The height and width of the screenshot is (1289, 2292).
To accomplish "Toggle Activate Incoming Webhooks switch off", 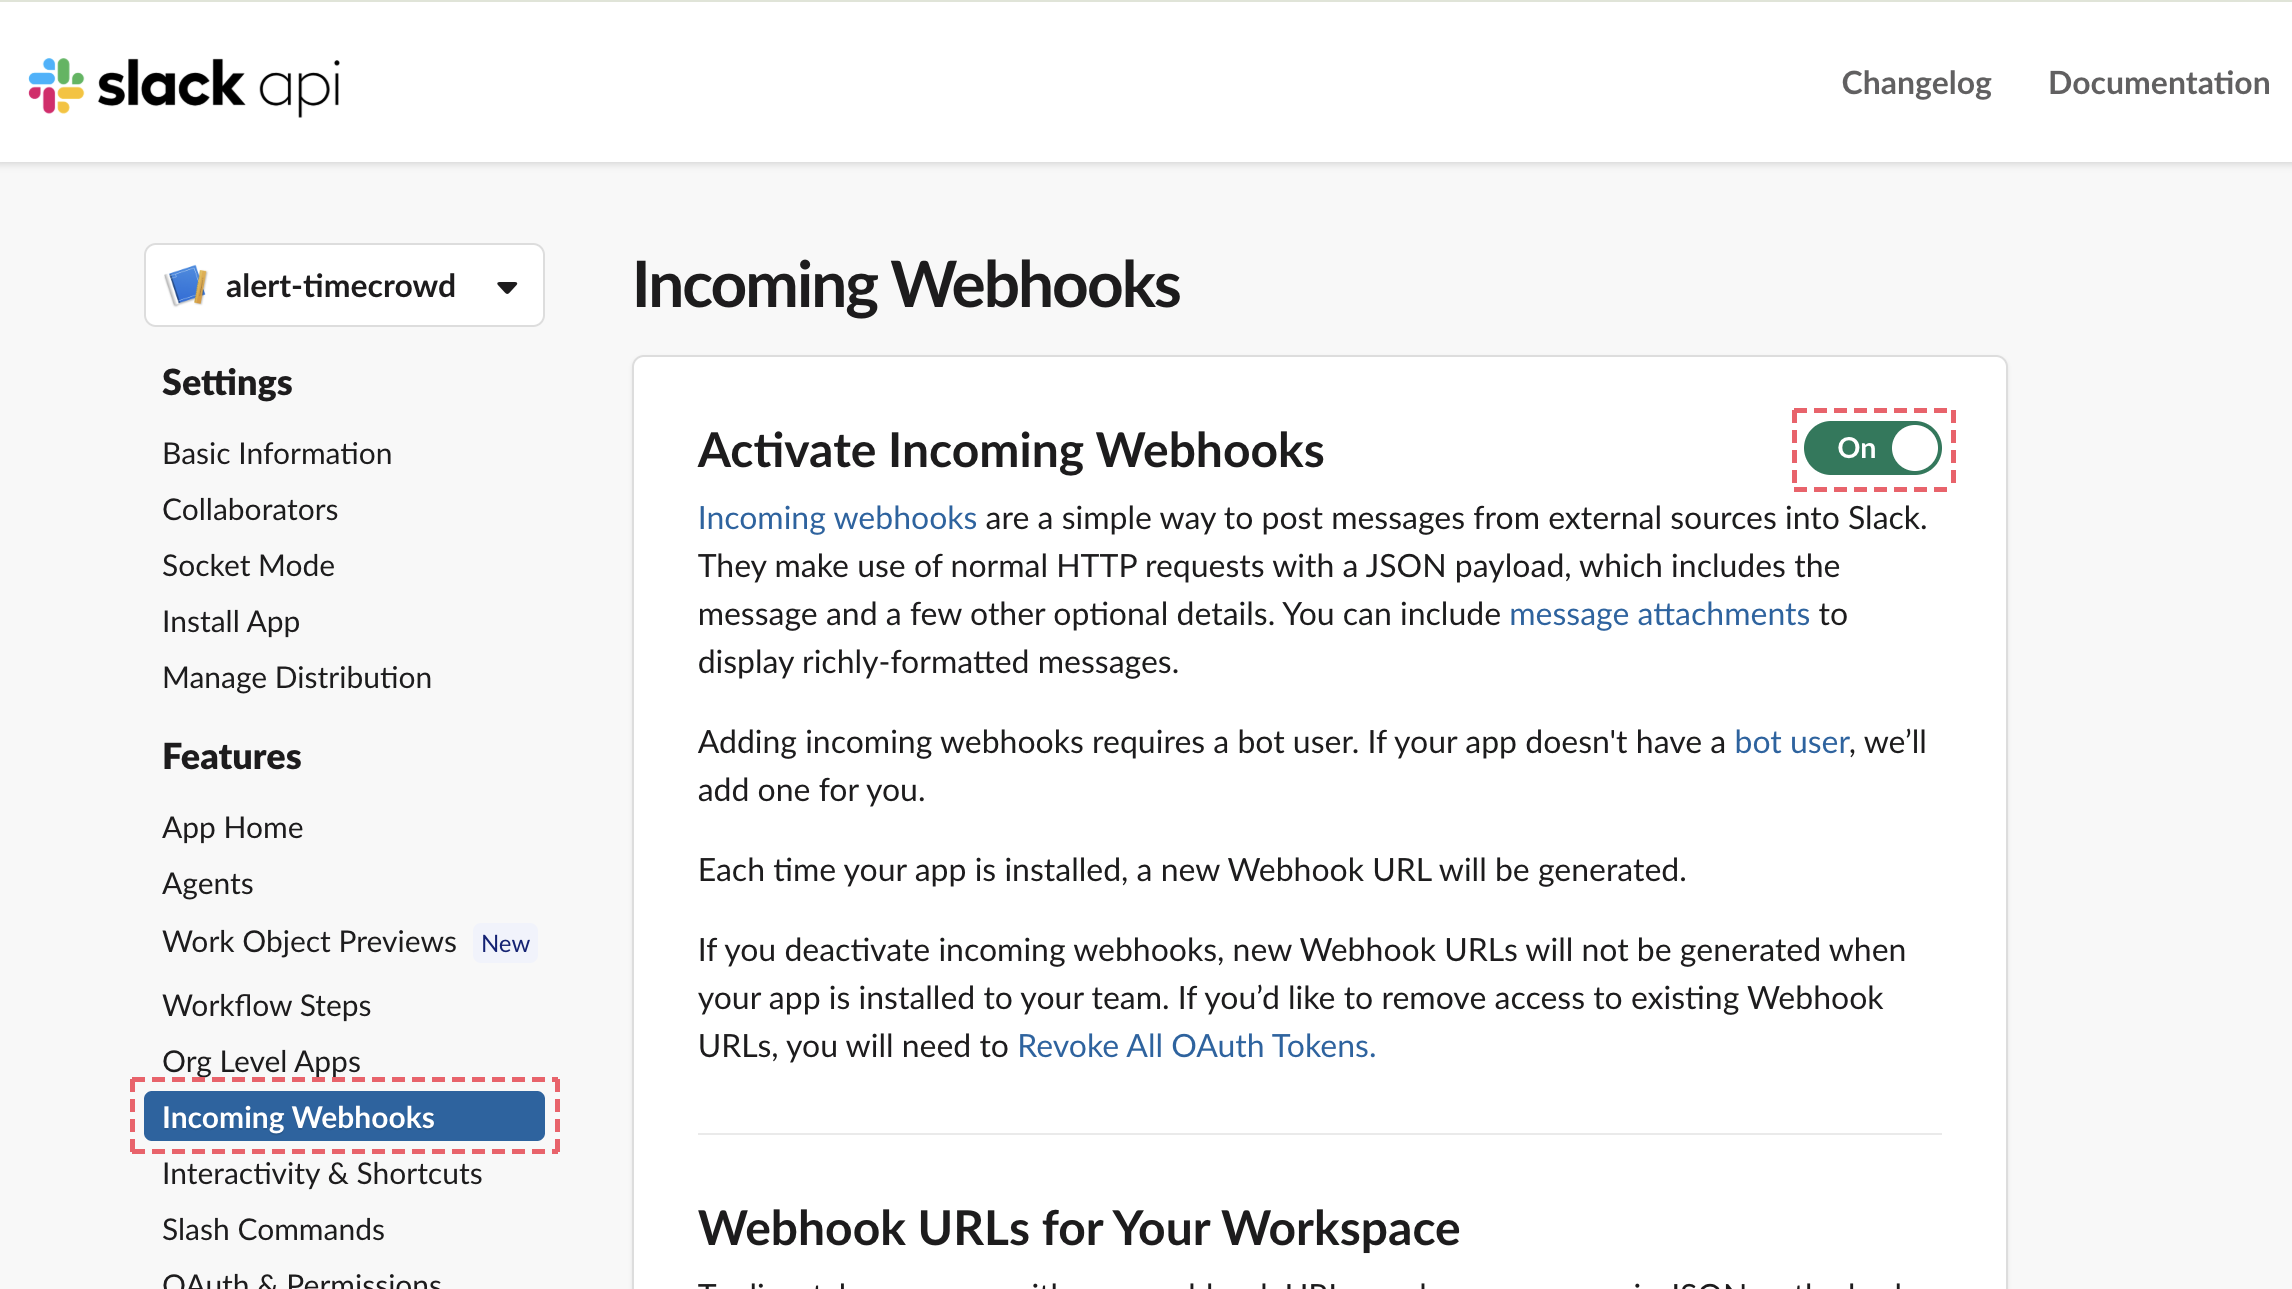I will coord(1872,448).
